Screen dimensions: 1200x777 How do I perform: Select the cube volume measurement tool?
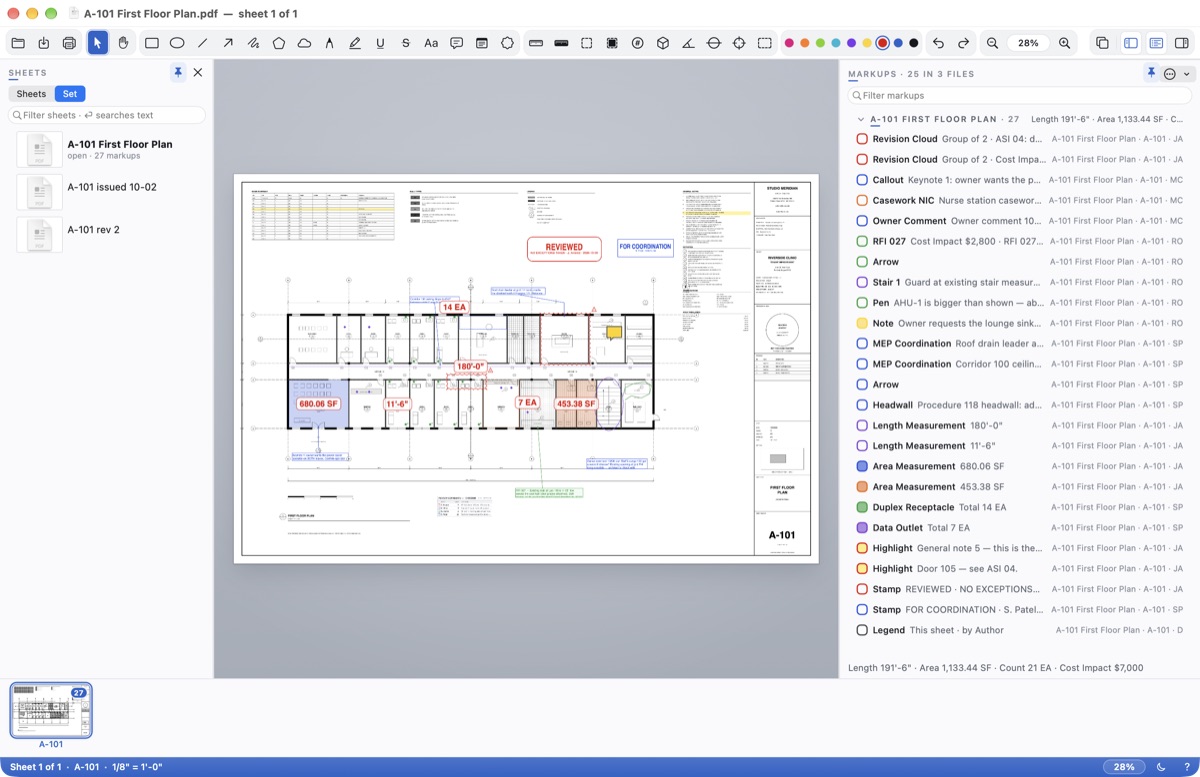[663, 43]
